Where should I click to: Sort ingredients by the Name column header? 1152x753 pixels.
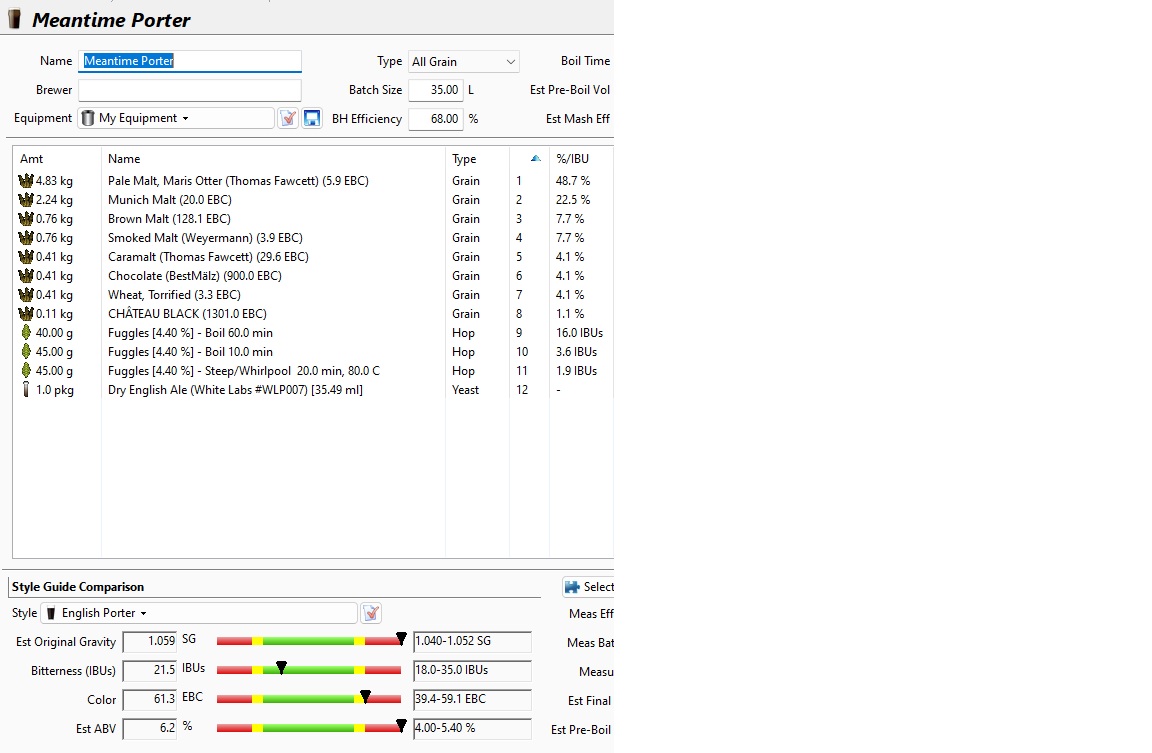coord(272,159)
